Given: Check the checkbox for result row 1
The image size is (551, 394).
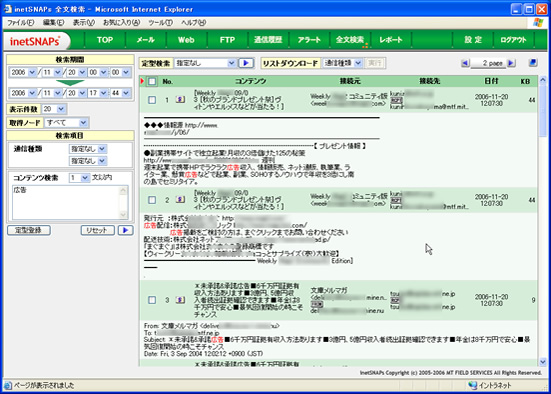Looking at the screenshot, I should click(x=152, y=100).
